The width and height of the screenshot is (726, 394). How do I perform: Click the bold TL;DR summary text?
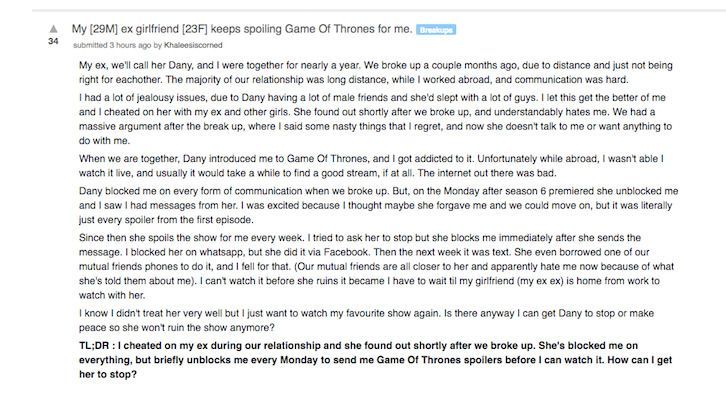tap(376, 360)
